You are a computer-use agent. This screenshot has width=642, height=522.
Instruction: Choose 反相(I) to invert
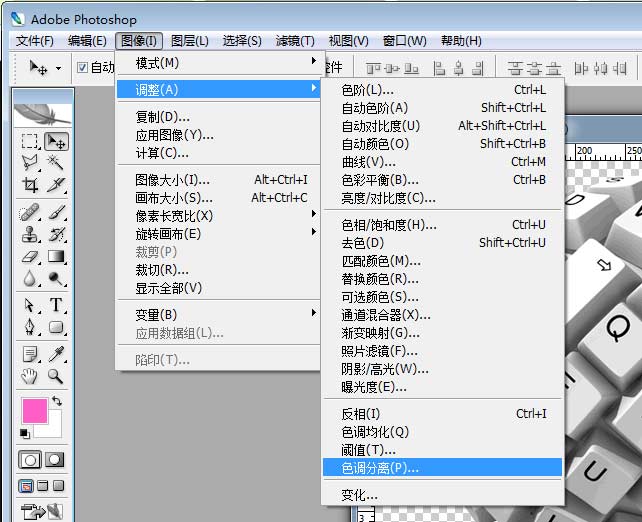(x=442, y=414)
